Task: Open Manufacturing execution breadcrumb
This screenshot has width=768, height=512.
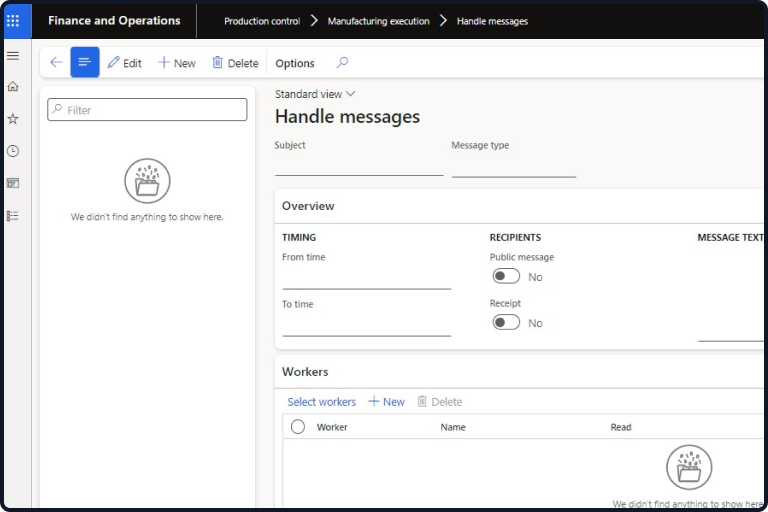Action: tap(378, 21)
